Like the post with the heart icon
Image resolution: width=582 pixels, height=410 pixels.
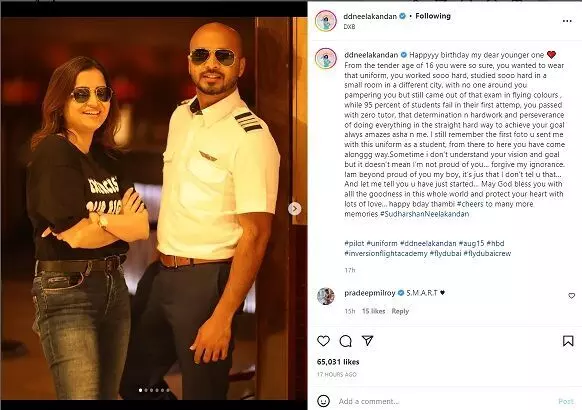323,341
